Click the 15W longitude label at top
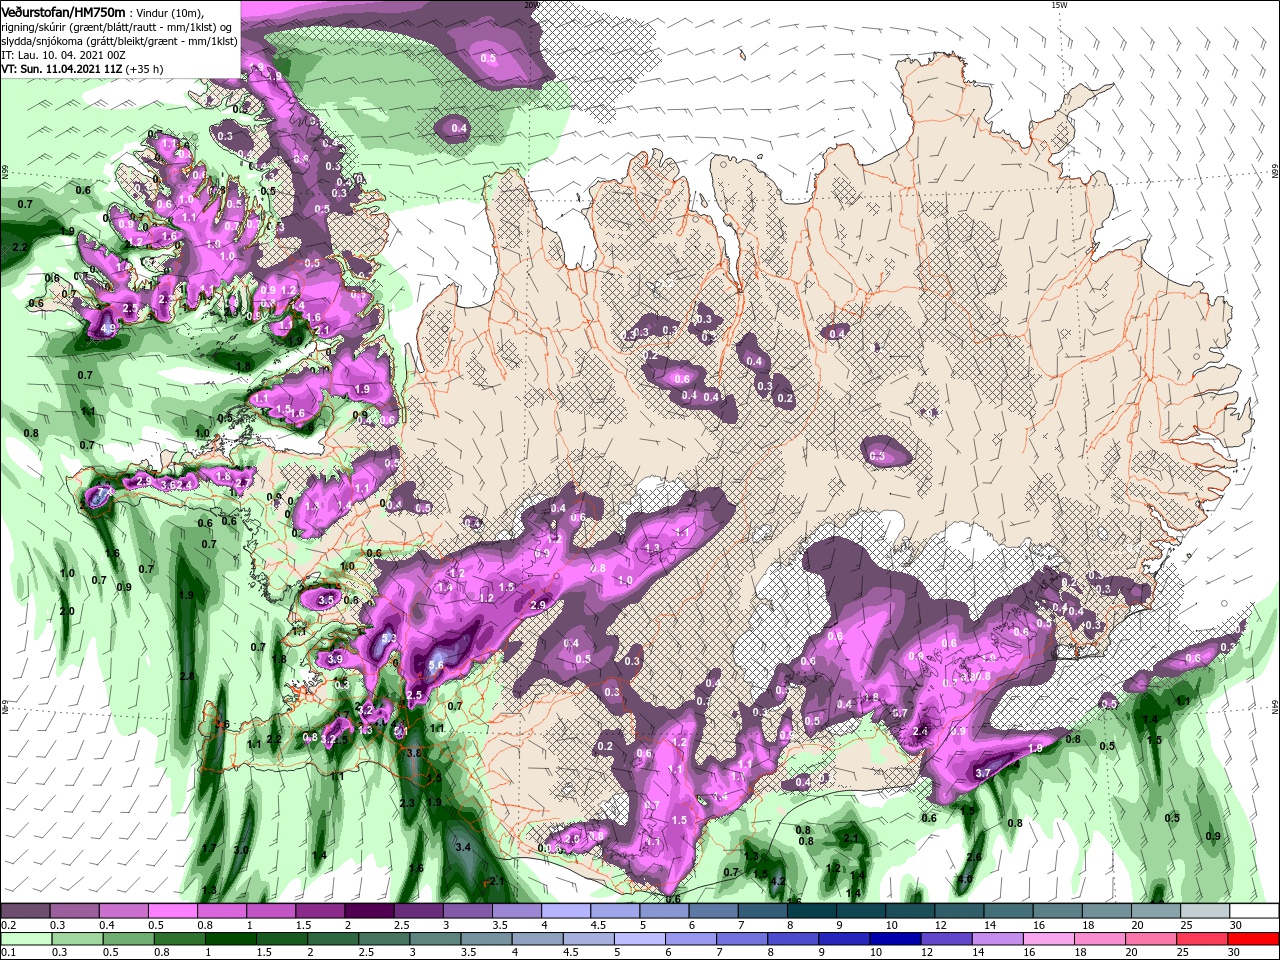The height and width of the screenshot is (960, 1280). click(x=1058, y=5)
